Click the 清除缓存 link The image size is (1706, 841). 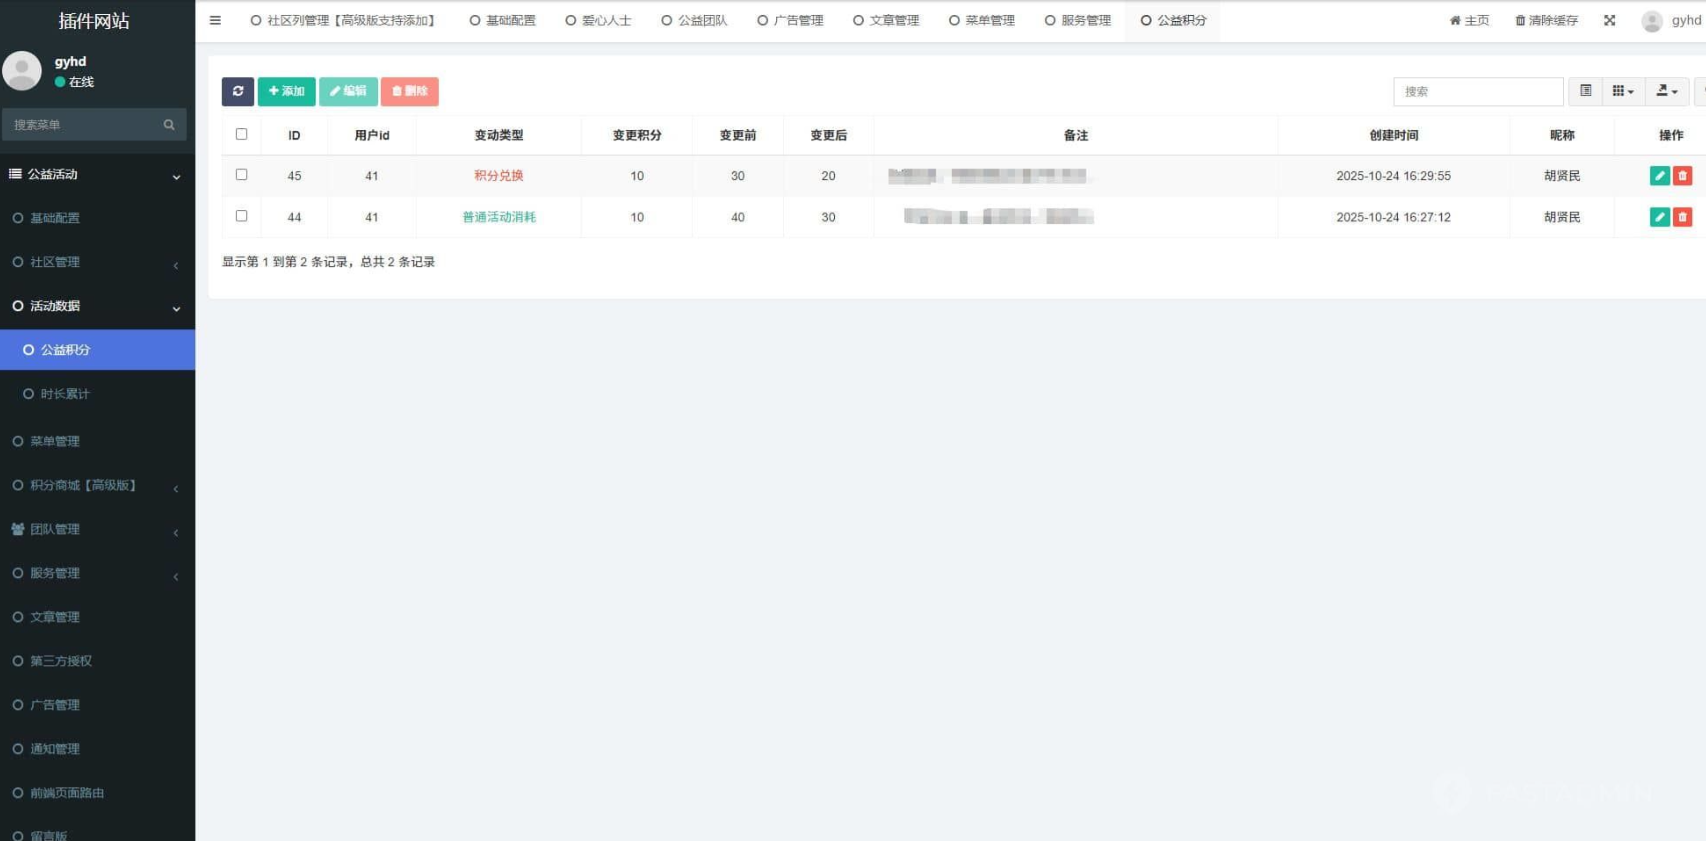(1546, 20)
